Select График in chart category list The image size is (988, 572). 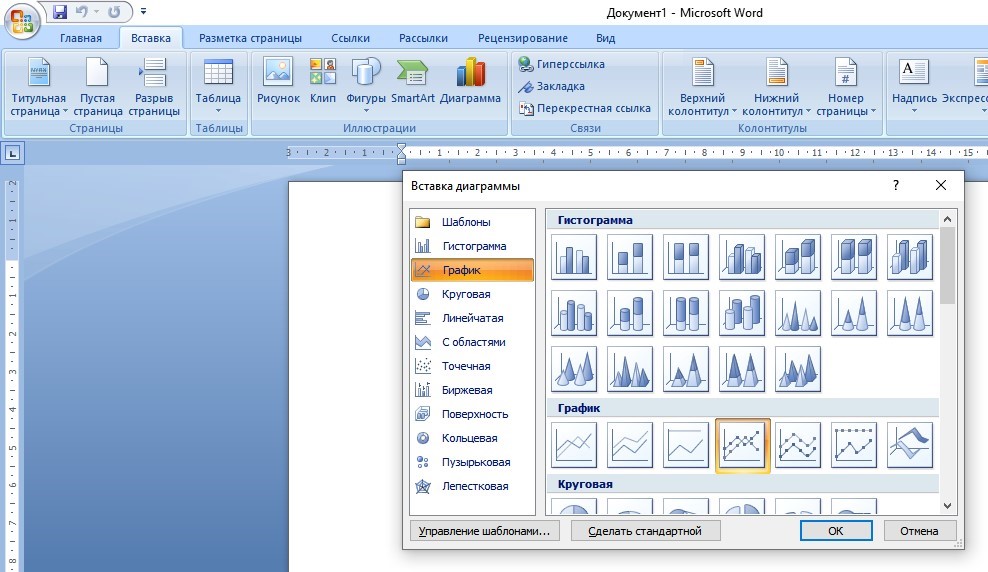472,270
